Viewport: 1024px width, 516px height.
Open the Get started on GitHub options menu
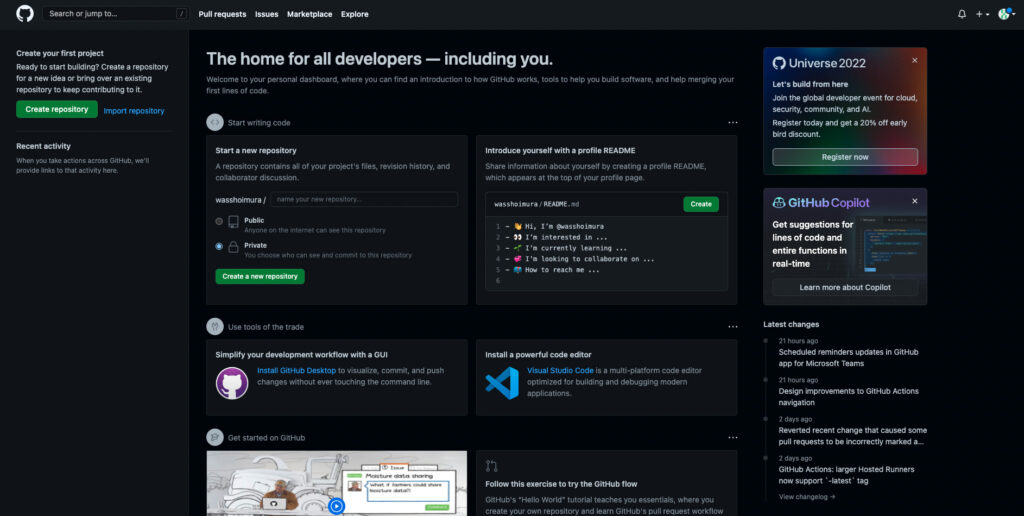(733, 438)
